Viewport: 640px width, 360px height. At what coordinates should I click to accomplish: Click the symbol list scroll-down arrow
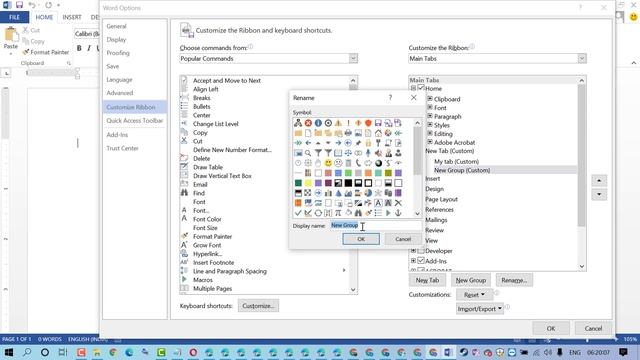click(x=417, y=213)
